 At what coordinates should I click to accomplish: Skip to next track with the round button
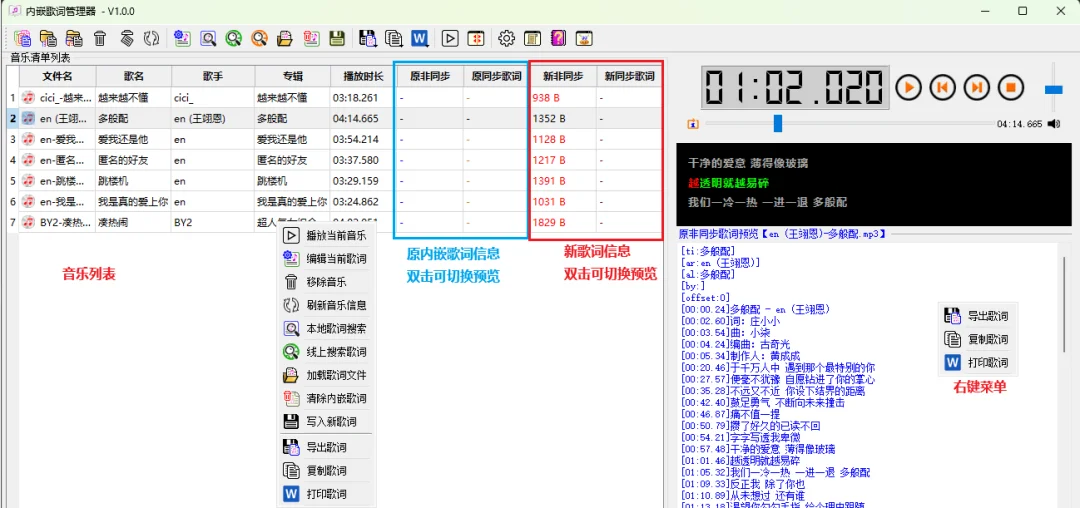tap(977, 87)
